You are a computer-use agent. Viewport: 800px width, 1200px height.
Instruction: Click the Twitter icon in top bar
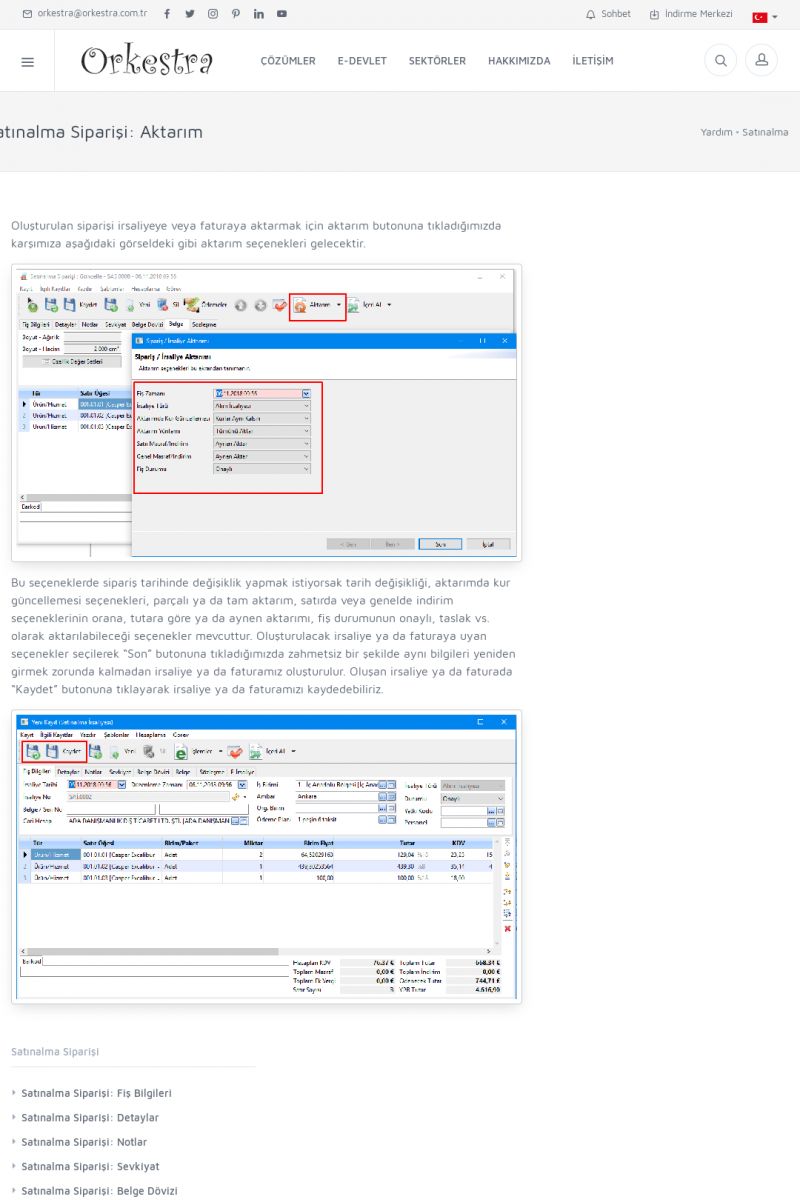point(189,14)
